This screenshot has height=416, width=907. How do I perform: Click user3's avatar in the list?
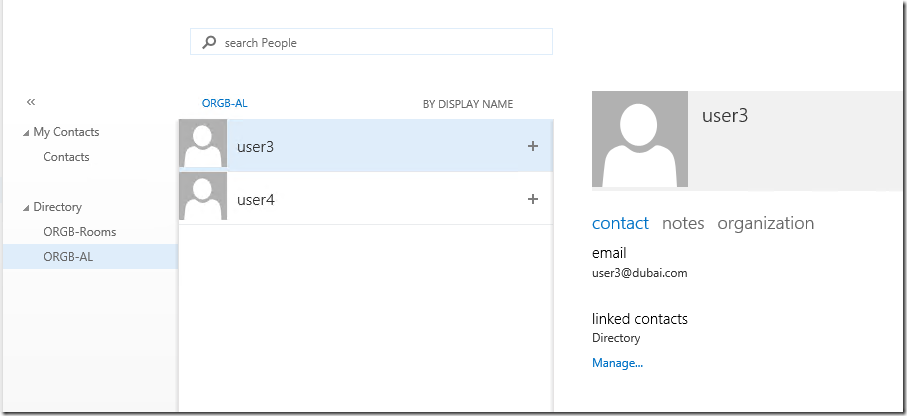coord(203,143)
